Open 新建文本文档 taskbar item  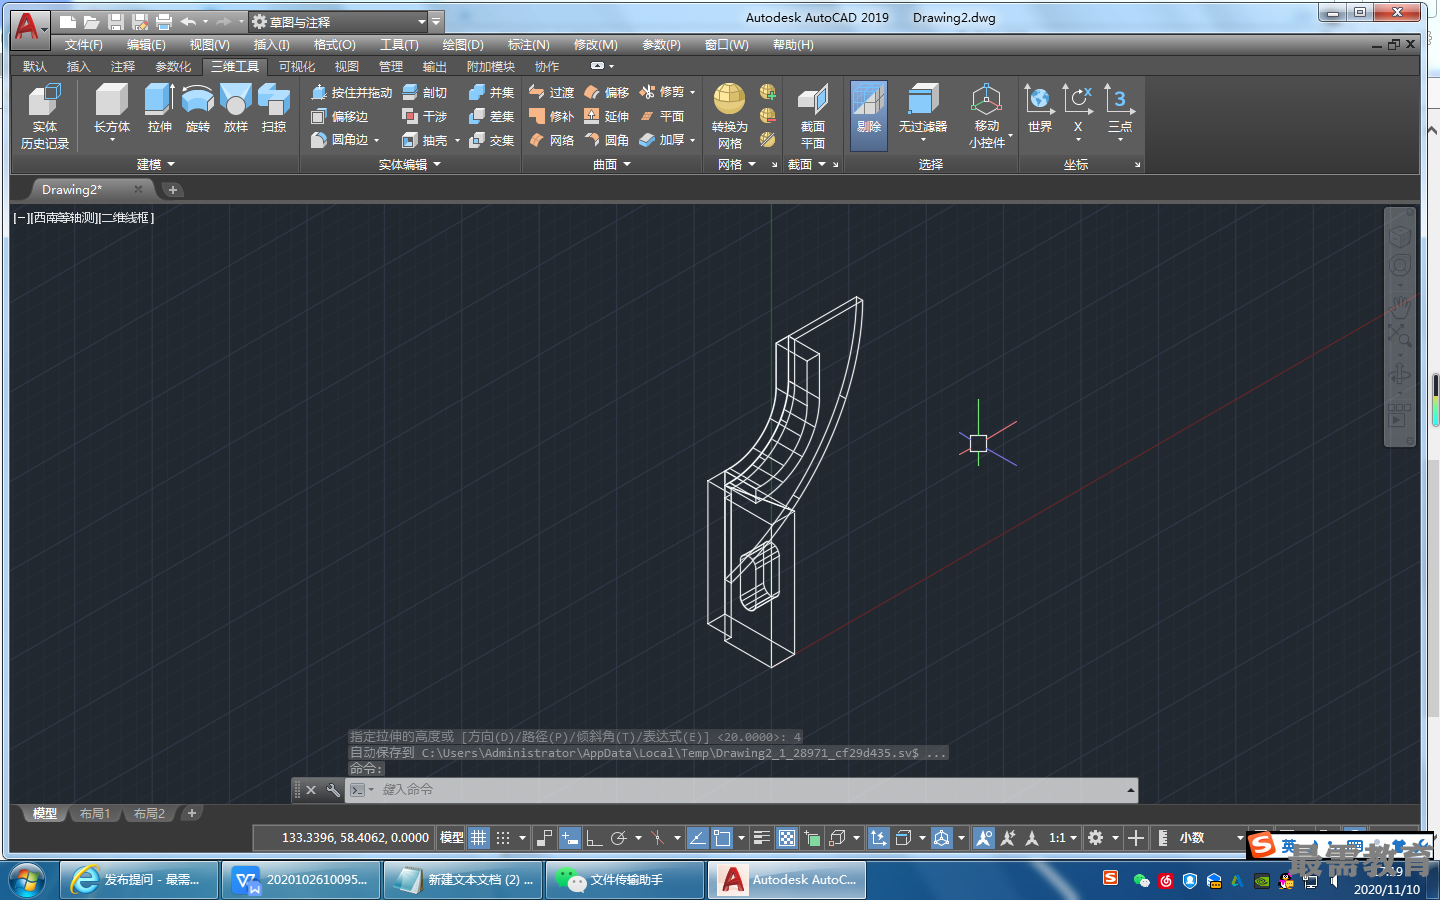click(463, 880)
